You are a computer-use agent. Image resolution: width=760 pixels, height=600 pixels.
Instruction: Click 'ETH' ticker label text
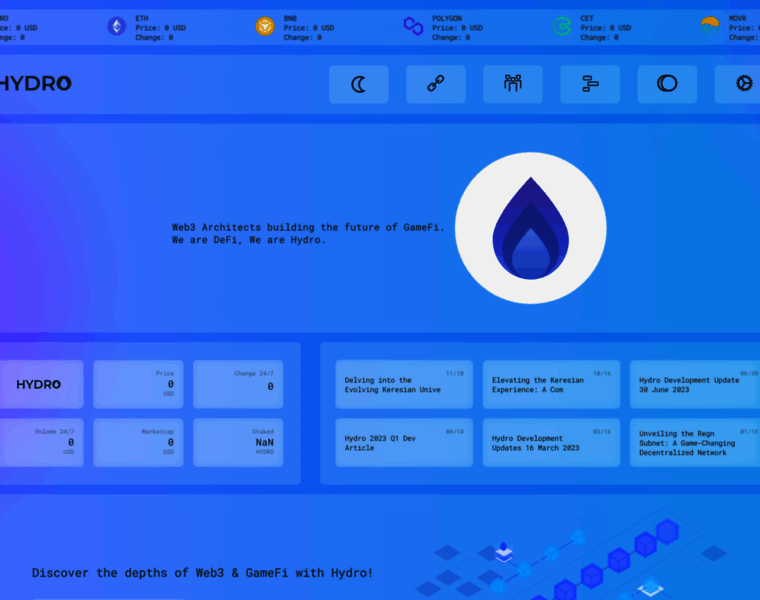point(142,18)
